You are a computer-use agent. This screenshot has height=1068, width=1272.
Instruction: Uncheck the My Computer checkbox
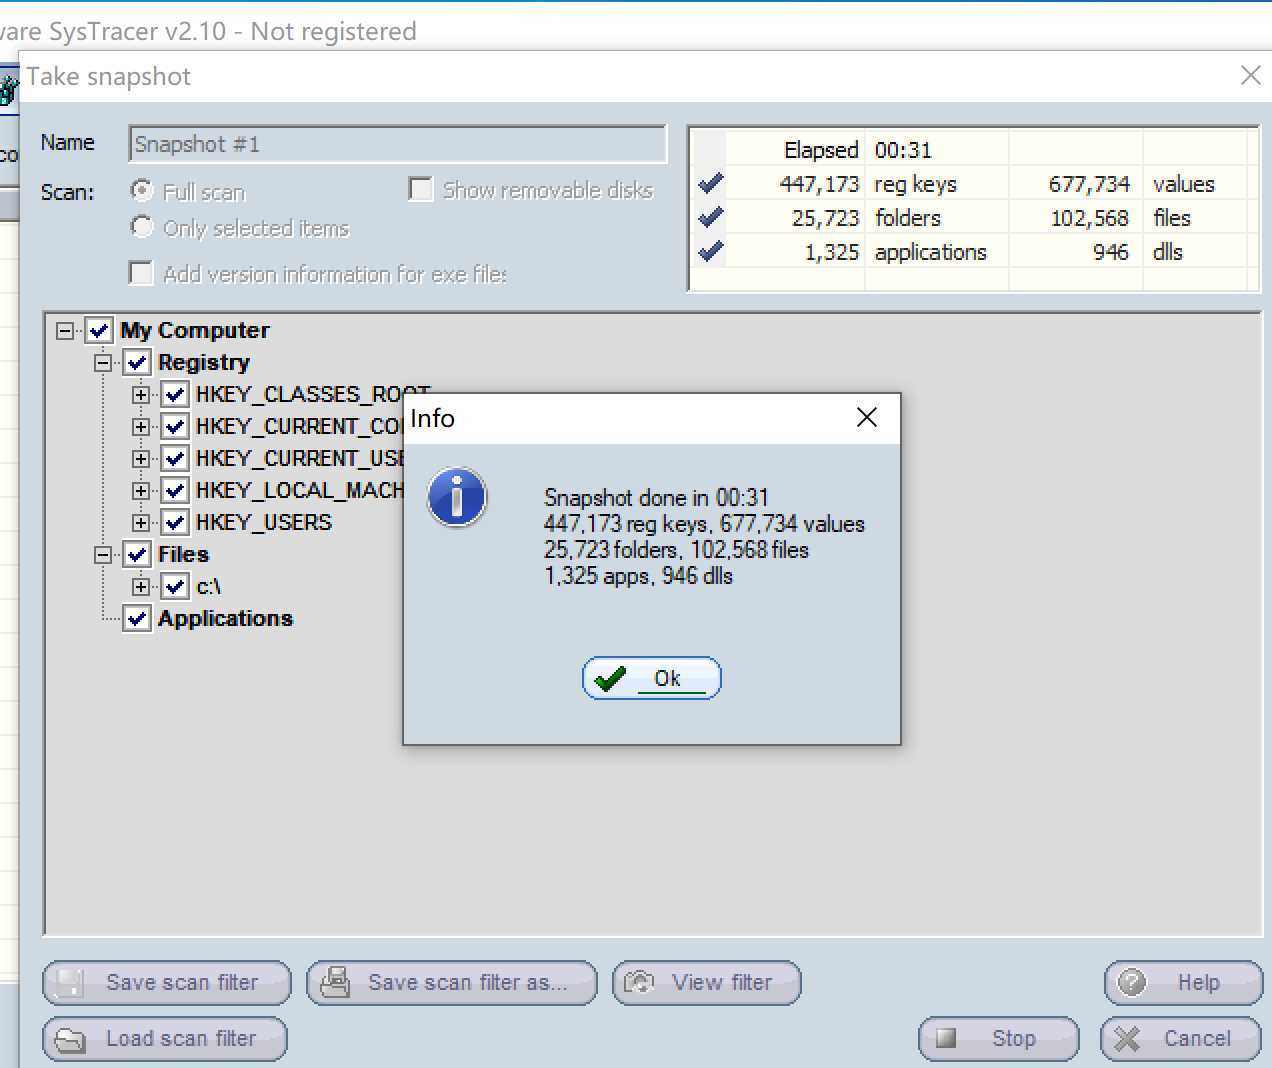pos(99,330)
